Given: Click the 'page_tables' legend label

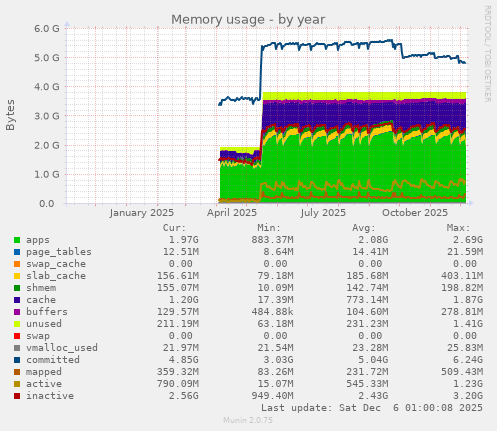Looking at the screenshot, I should pos(59,252).
